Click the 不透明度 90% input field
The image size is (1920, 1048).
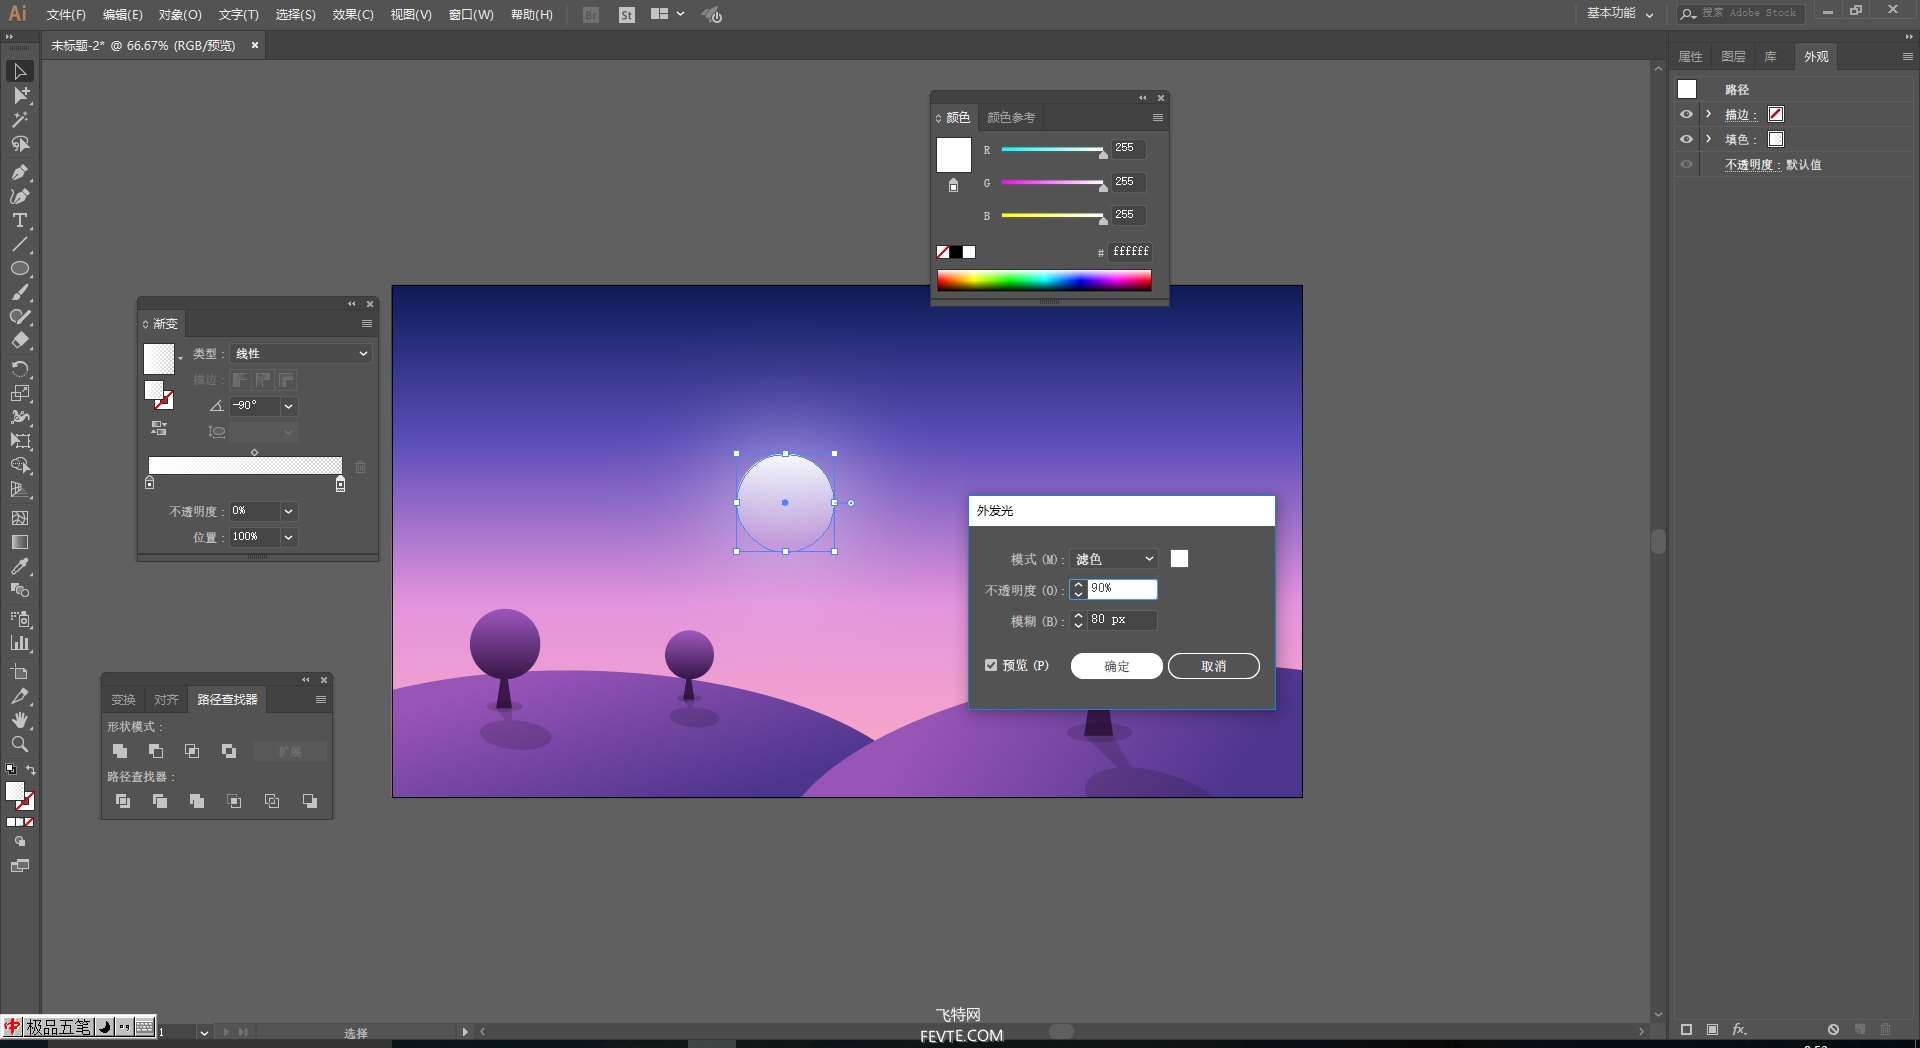click(x=1122, y=589)
